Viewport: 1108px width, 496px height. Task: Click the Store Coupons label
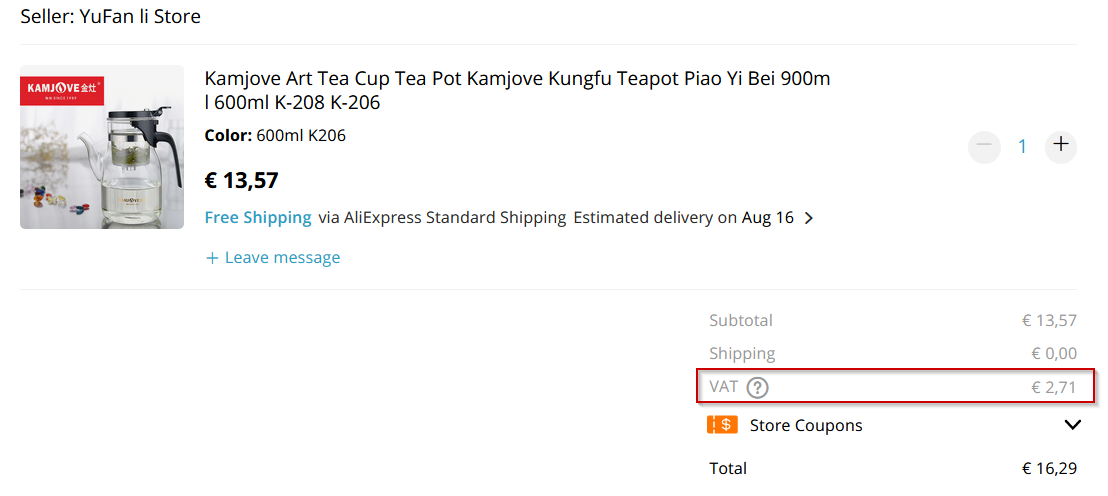(806, 425)
